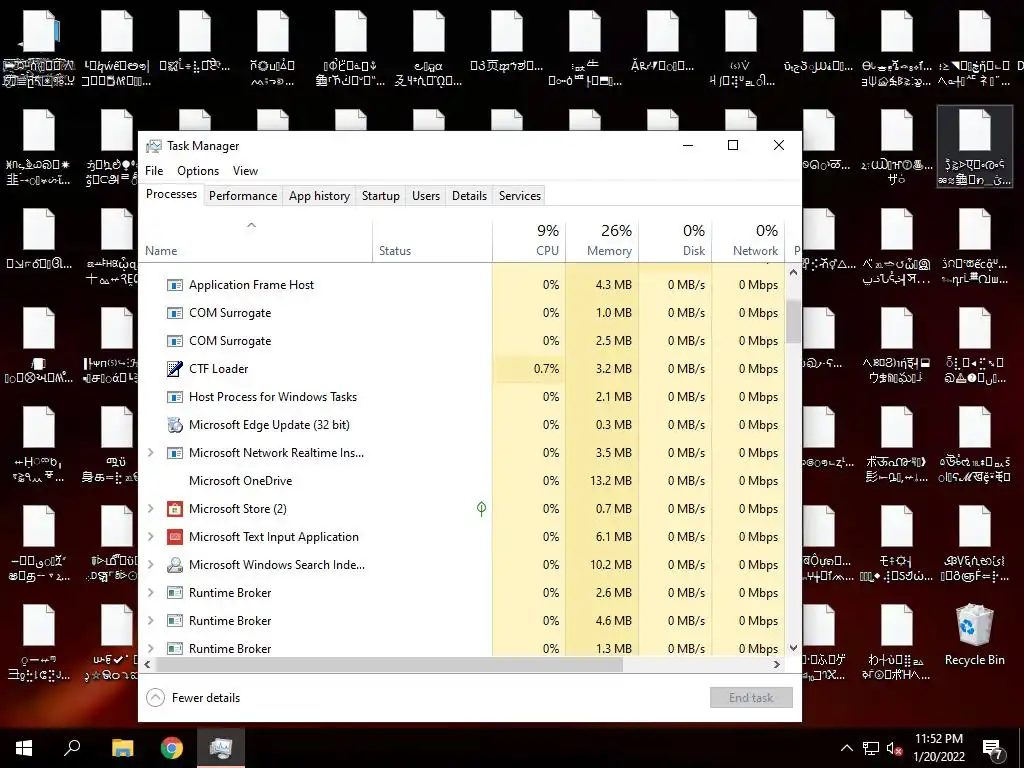The height and width of the screenshot is (768, 1024).
Task: Open taskbar Search magnifier
Action: click(x=72, y=748)
